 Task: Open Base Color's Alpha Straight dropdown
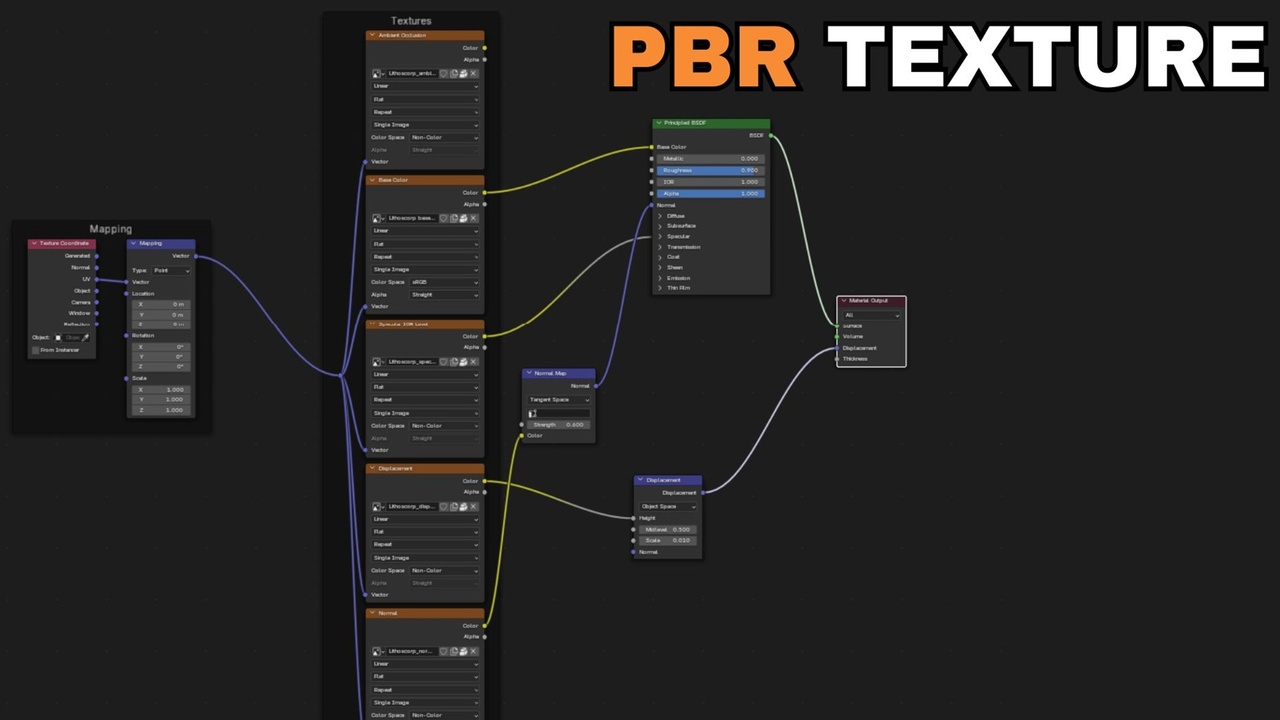[444, 295]
